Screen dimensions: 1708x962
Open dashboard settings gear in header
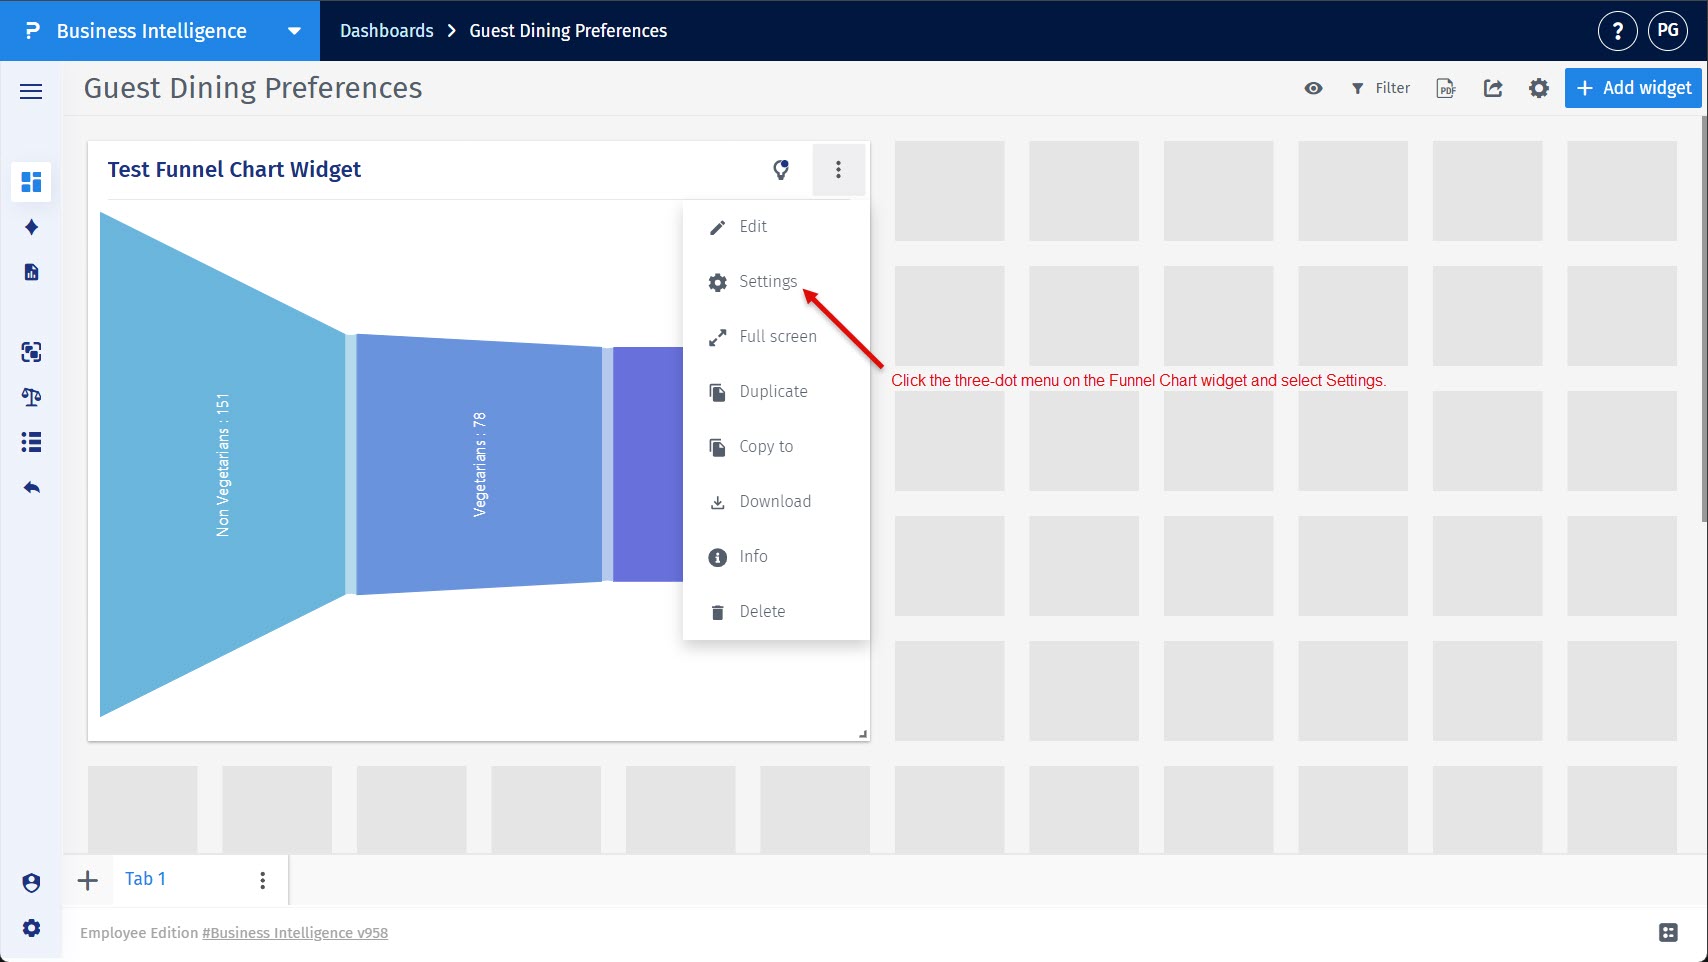[1539, 88]
